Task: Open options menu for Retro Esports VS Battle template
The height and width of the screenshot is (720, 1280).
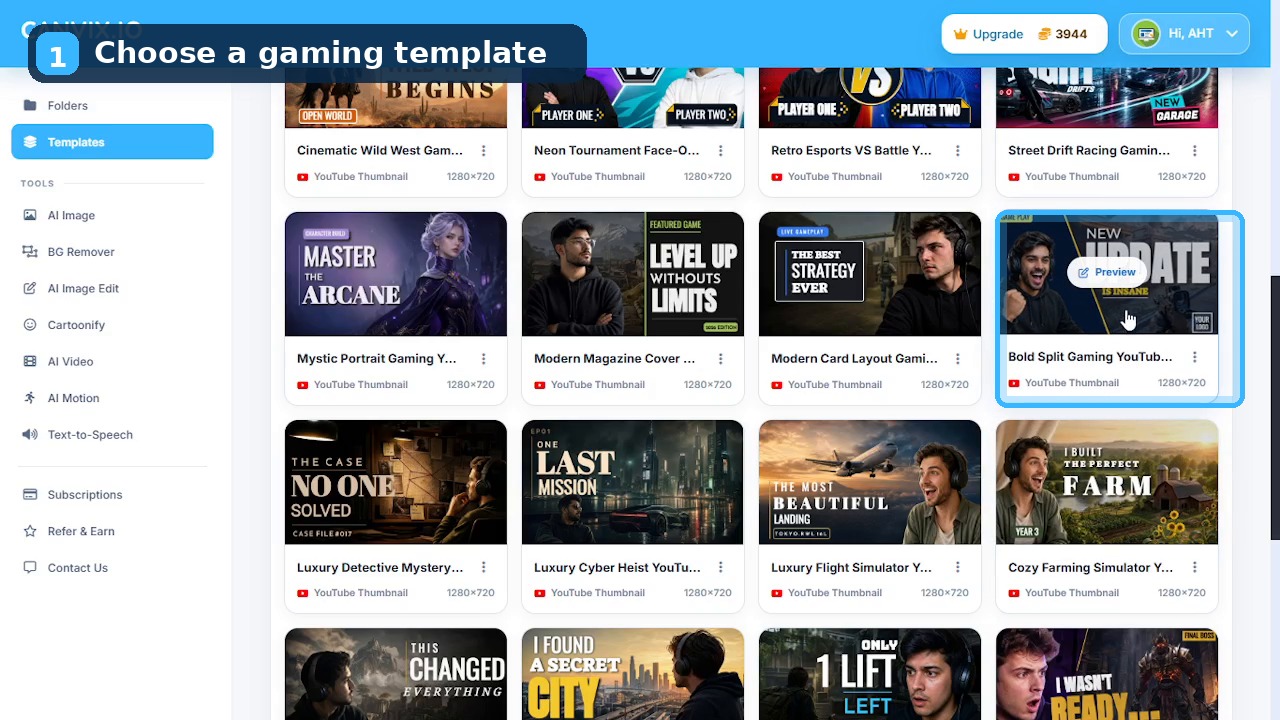Action: pos(957,151)
